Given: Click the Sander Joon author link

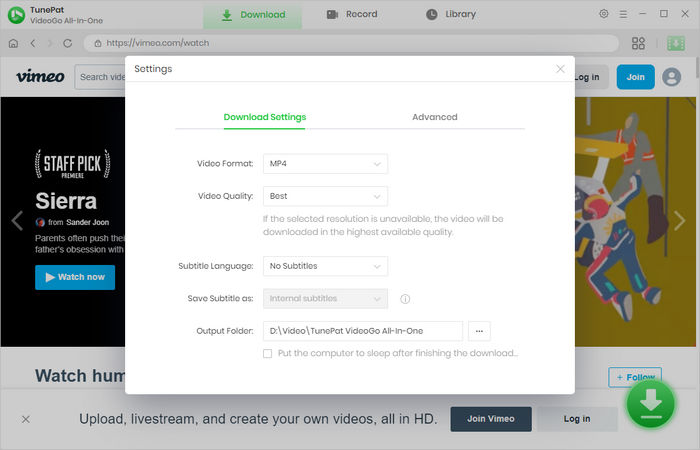Looking at the screenshot, I should (x=88, y=222).
